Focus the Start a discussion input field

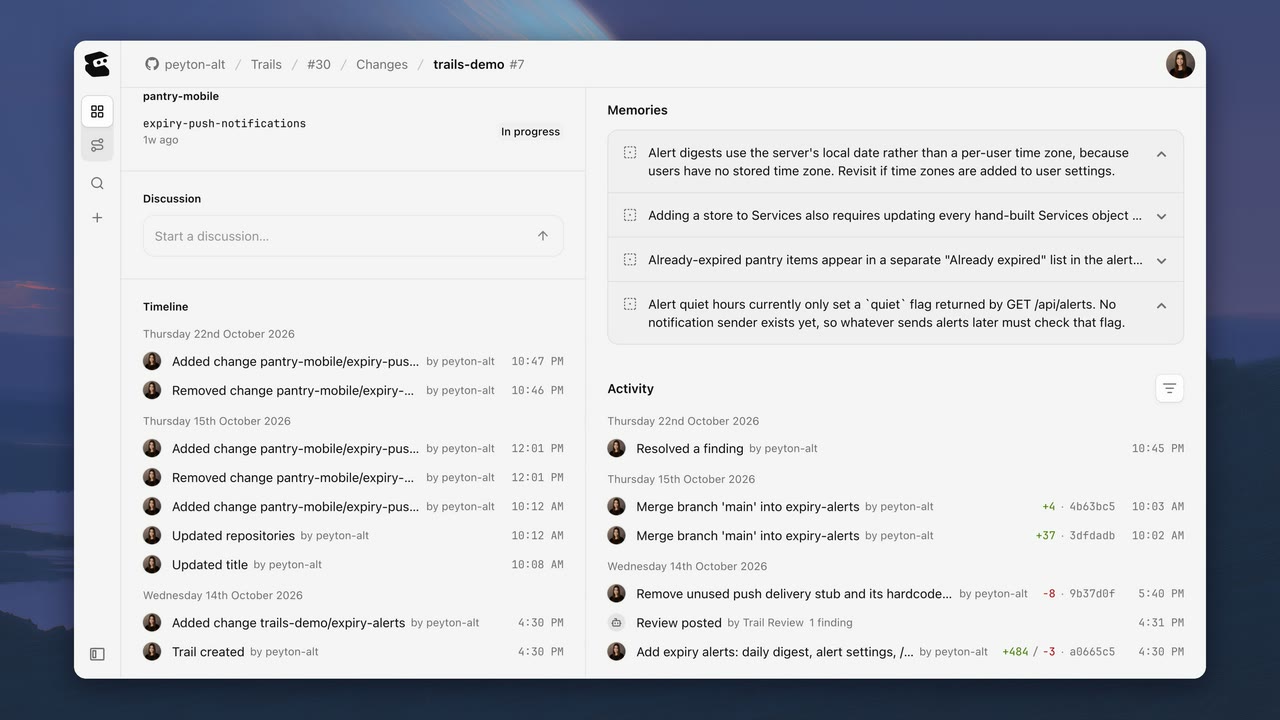[x=353, y=236]
